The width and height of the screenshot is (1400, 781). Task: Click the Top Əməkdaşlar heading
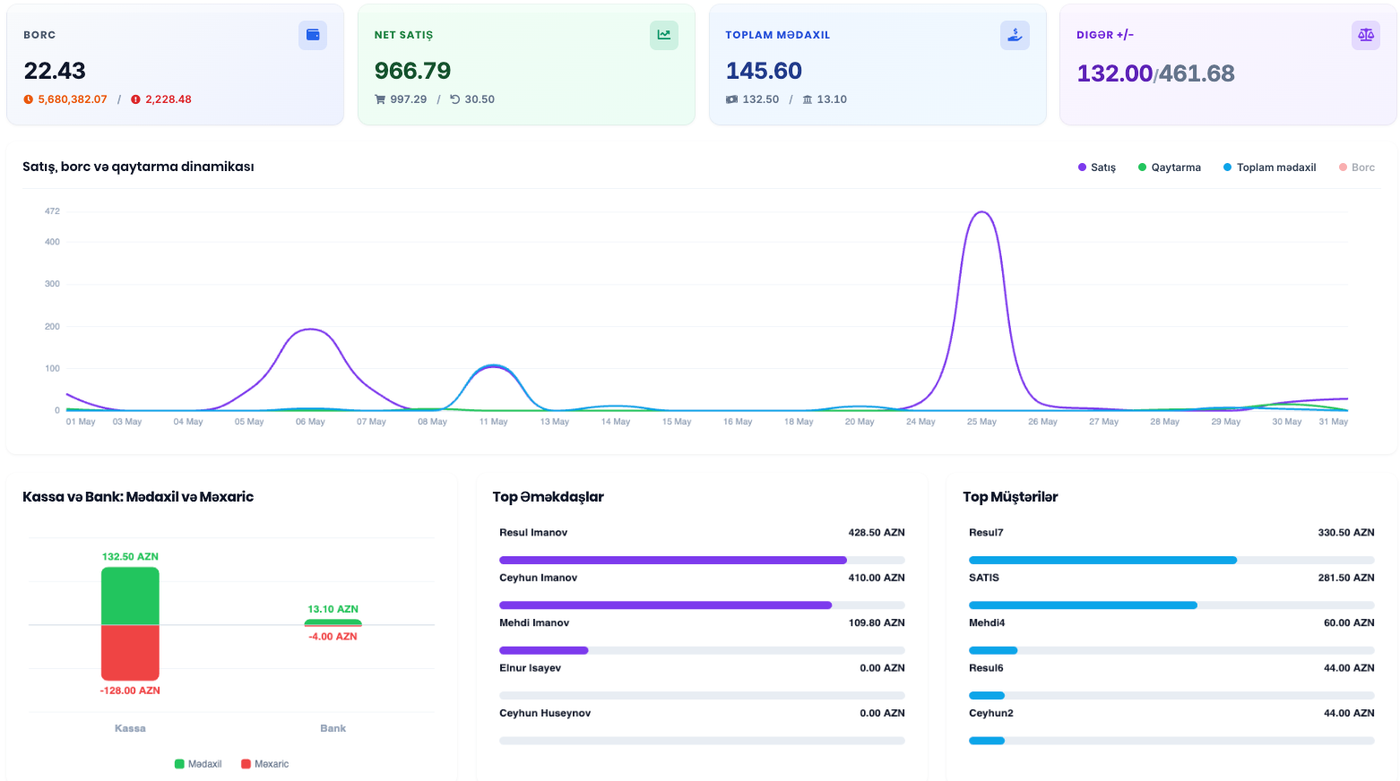pyautogui.click(x=548, y=497)
